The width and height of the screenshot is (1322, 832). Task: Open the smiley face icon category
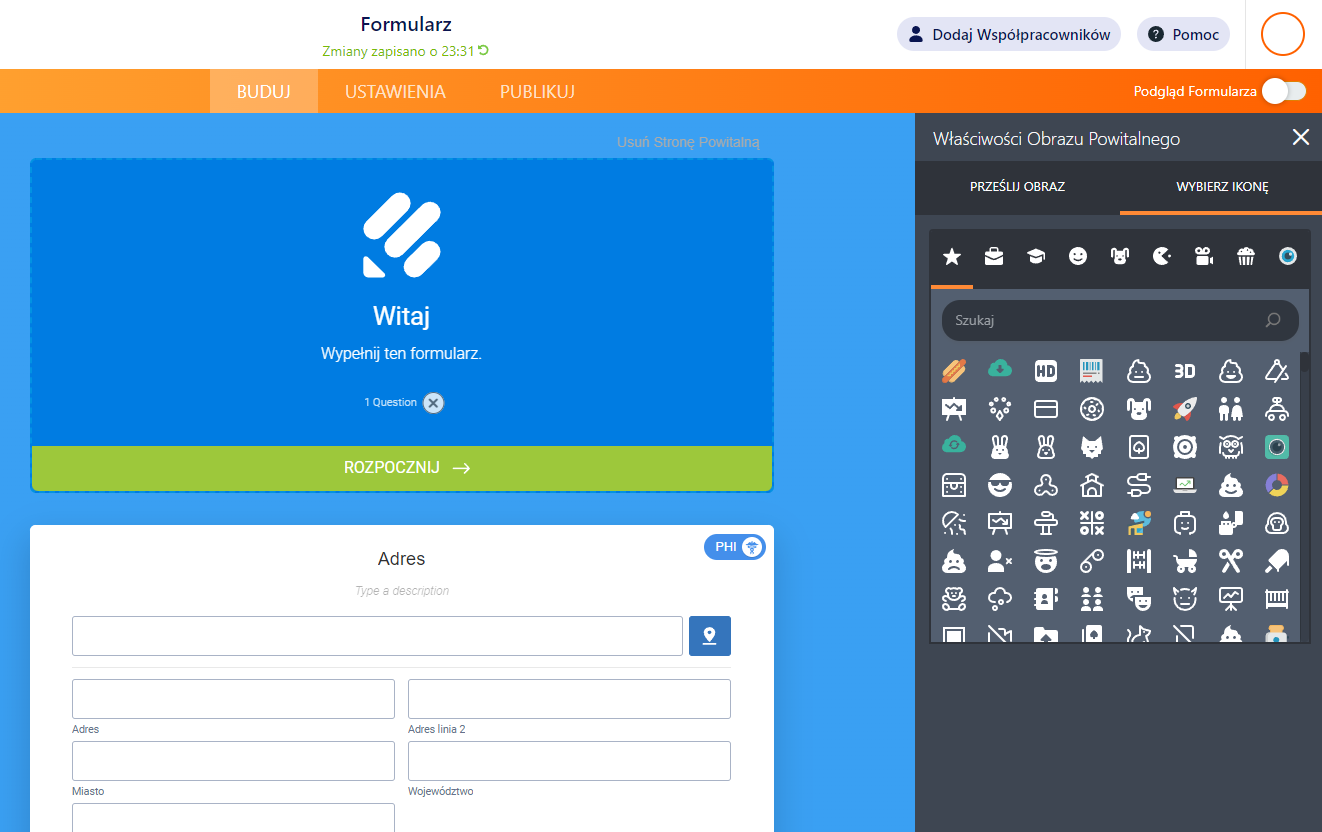point(1078,257)
